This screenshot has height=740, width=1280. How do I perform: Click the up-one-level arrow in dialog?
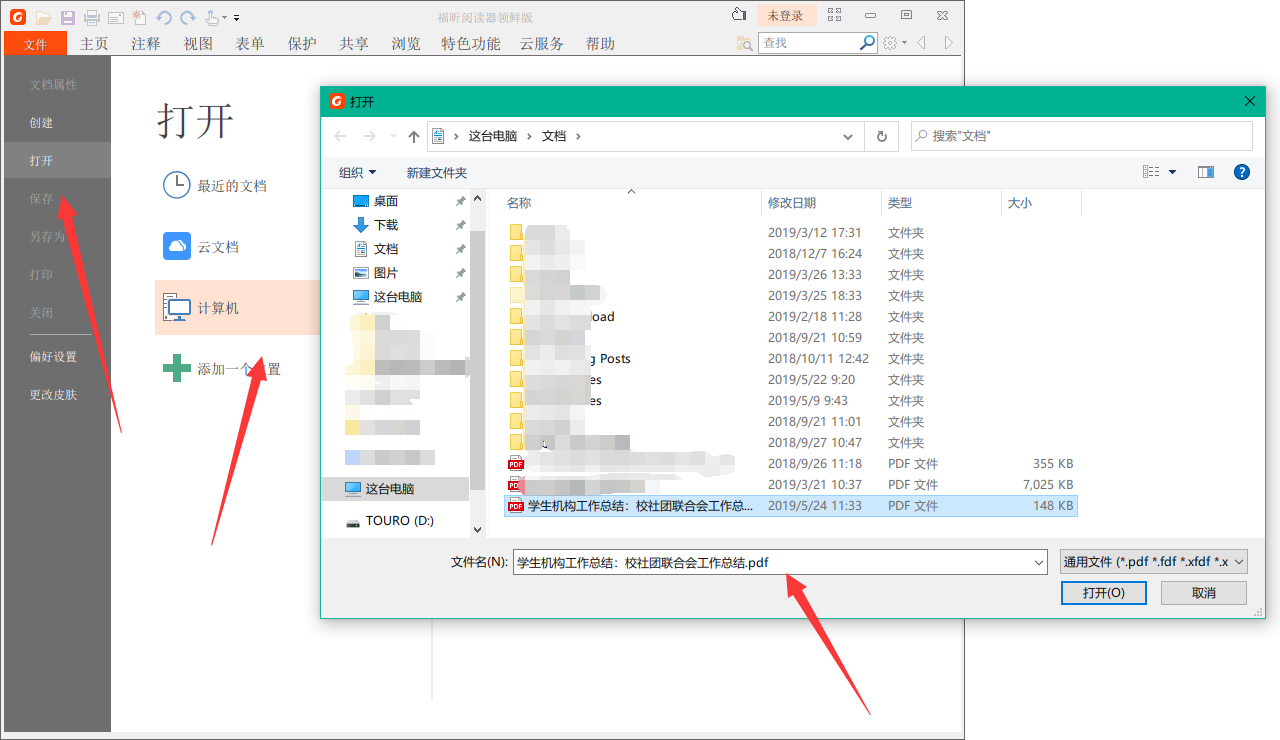pyautogui.click(x=414, y=136)
